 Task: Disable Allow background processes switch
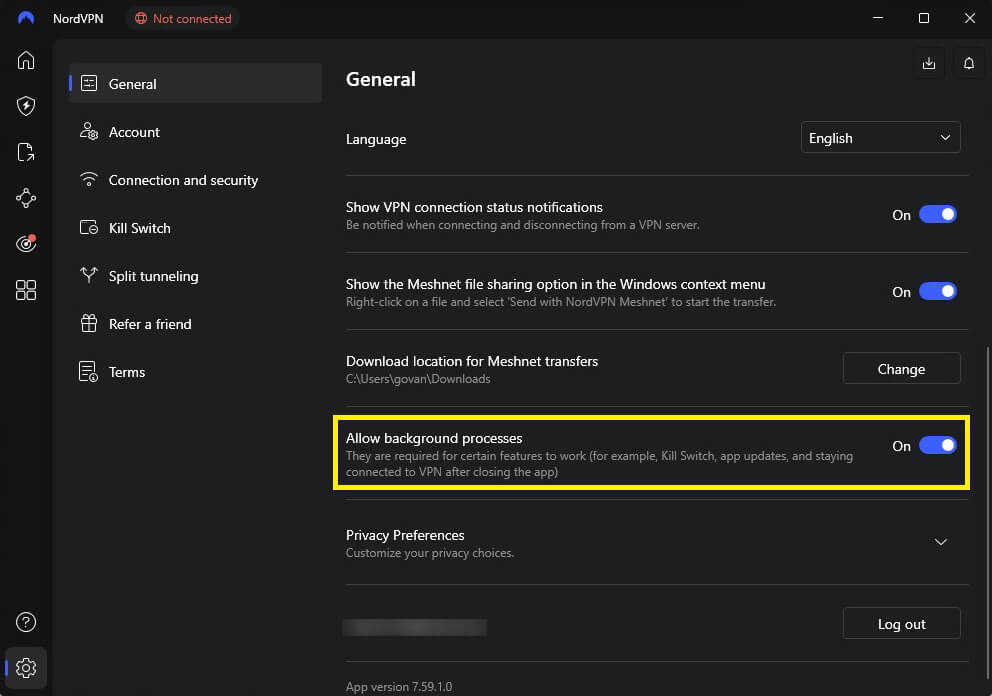(938, 445)
